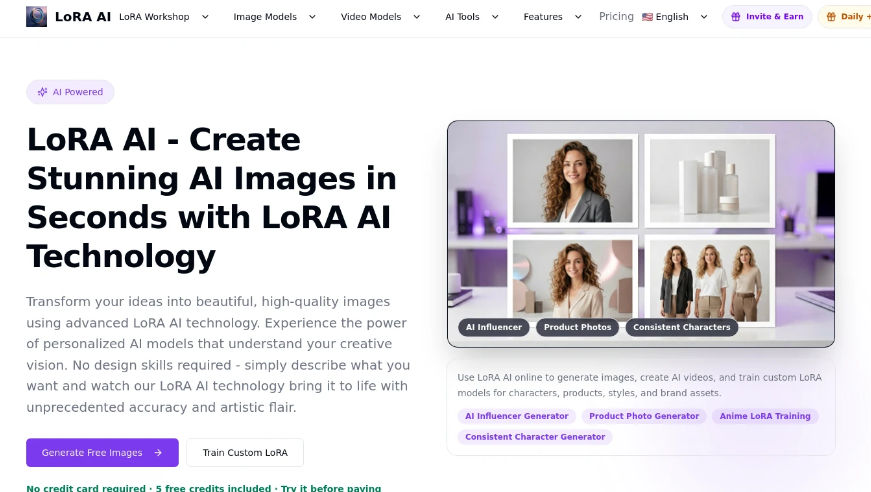Click the woman in beige blazer photo
Screen dimensions: 871x492
[x=572, y=279]
